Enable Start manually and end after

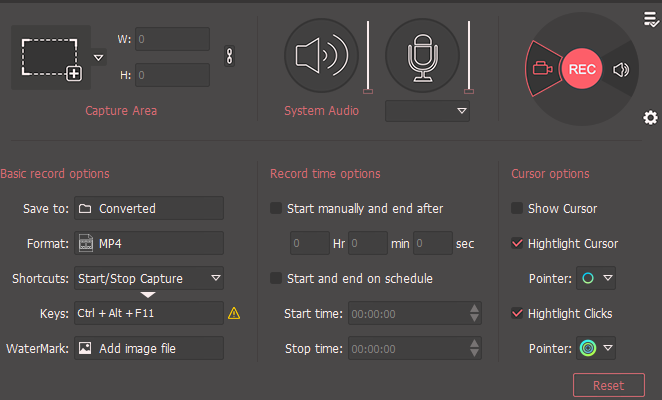[277, 209]
